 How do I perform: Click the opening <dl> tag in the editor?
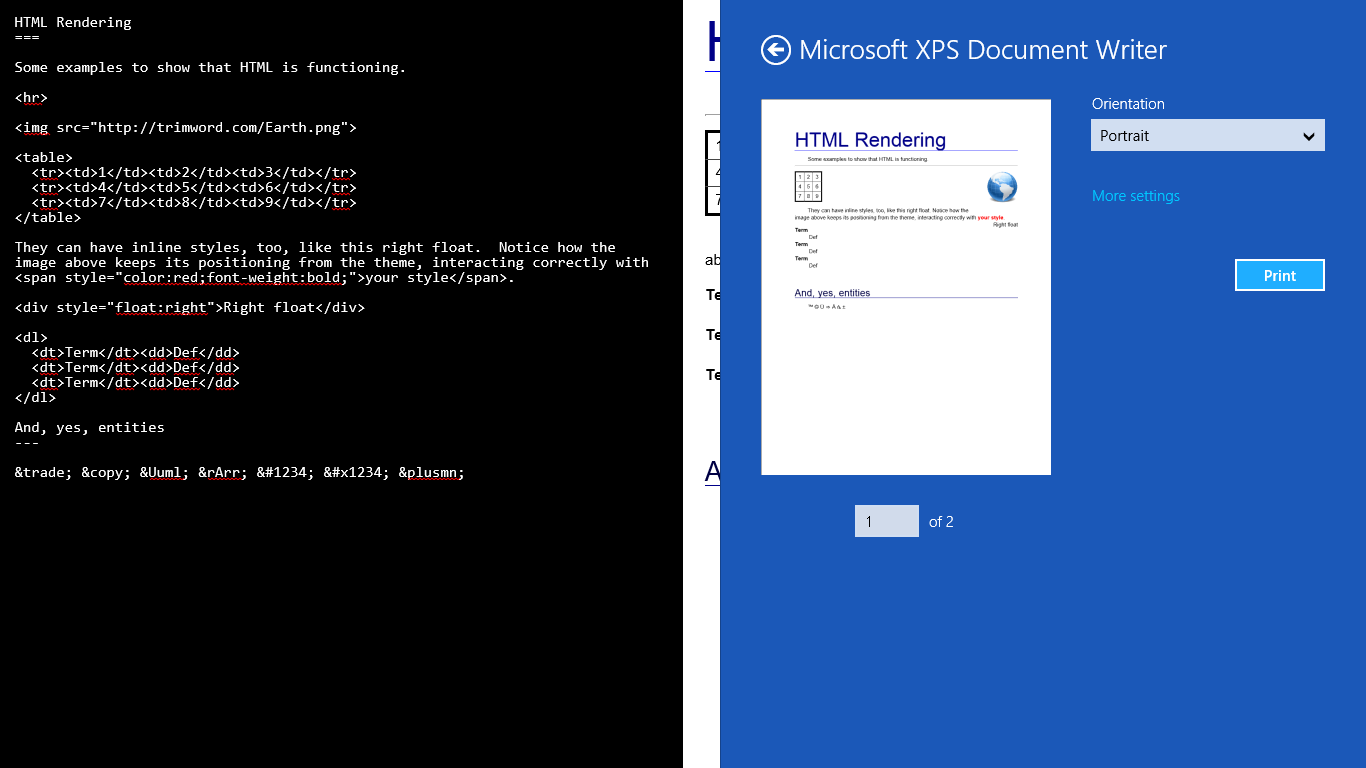click(x=31, y=337)
